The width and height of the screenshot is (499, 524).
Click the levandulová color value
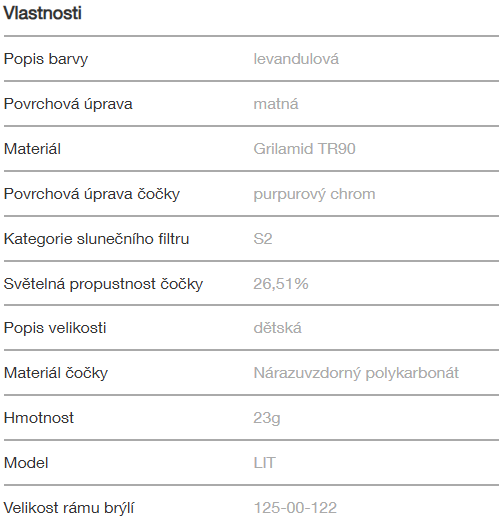coord(296,59)
